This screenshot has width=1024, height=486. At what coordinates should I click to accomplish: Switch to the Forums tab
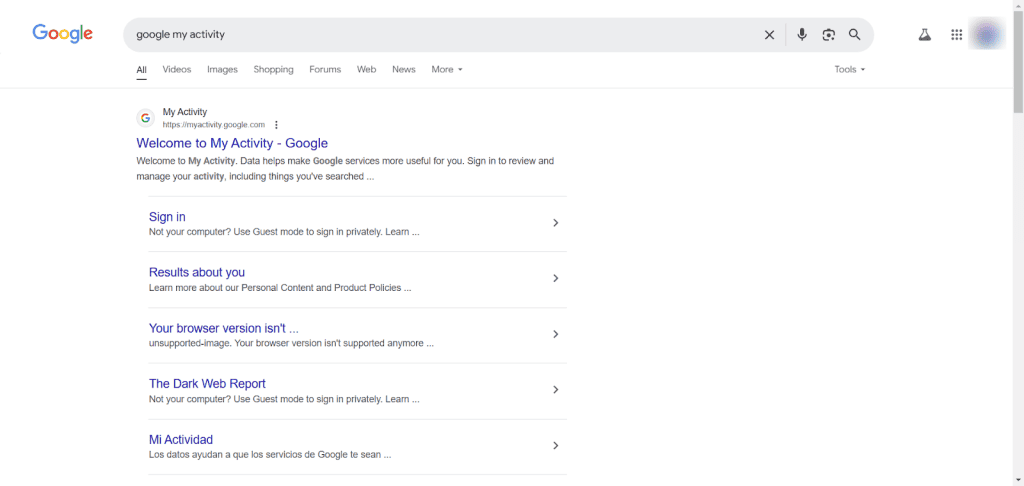(x=325, y=69)
